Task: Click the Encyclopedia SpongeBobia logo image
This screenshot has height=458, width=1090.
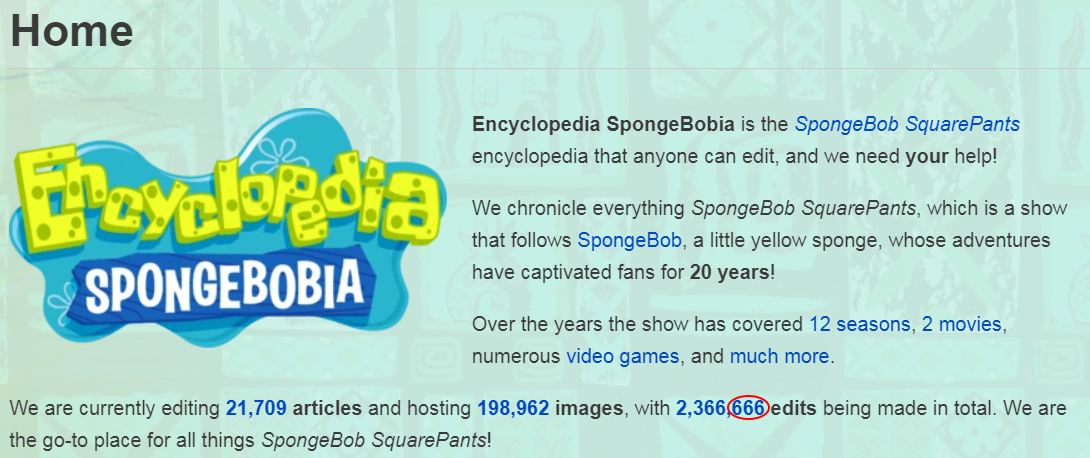Action: click(x=227, y=228)
